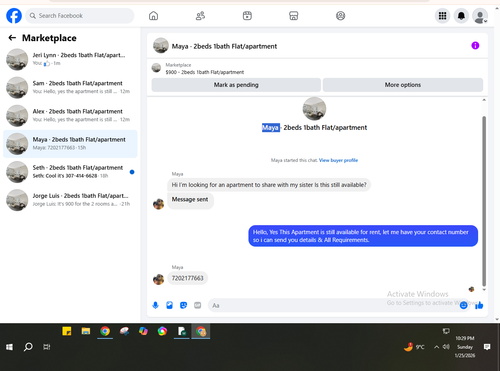500x371 pixels.
Task: Open Sam 2beds 1bath conversation
Action: click(x=70, y=87)
